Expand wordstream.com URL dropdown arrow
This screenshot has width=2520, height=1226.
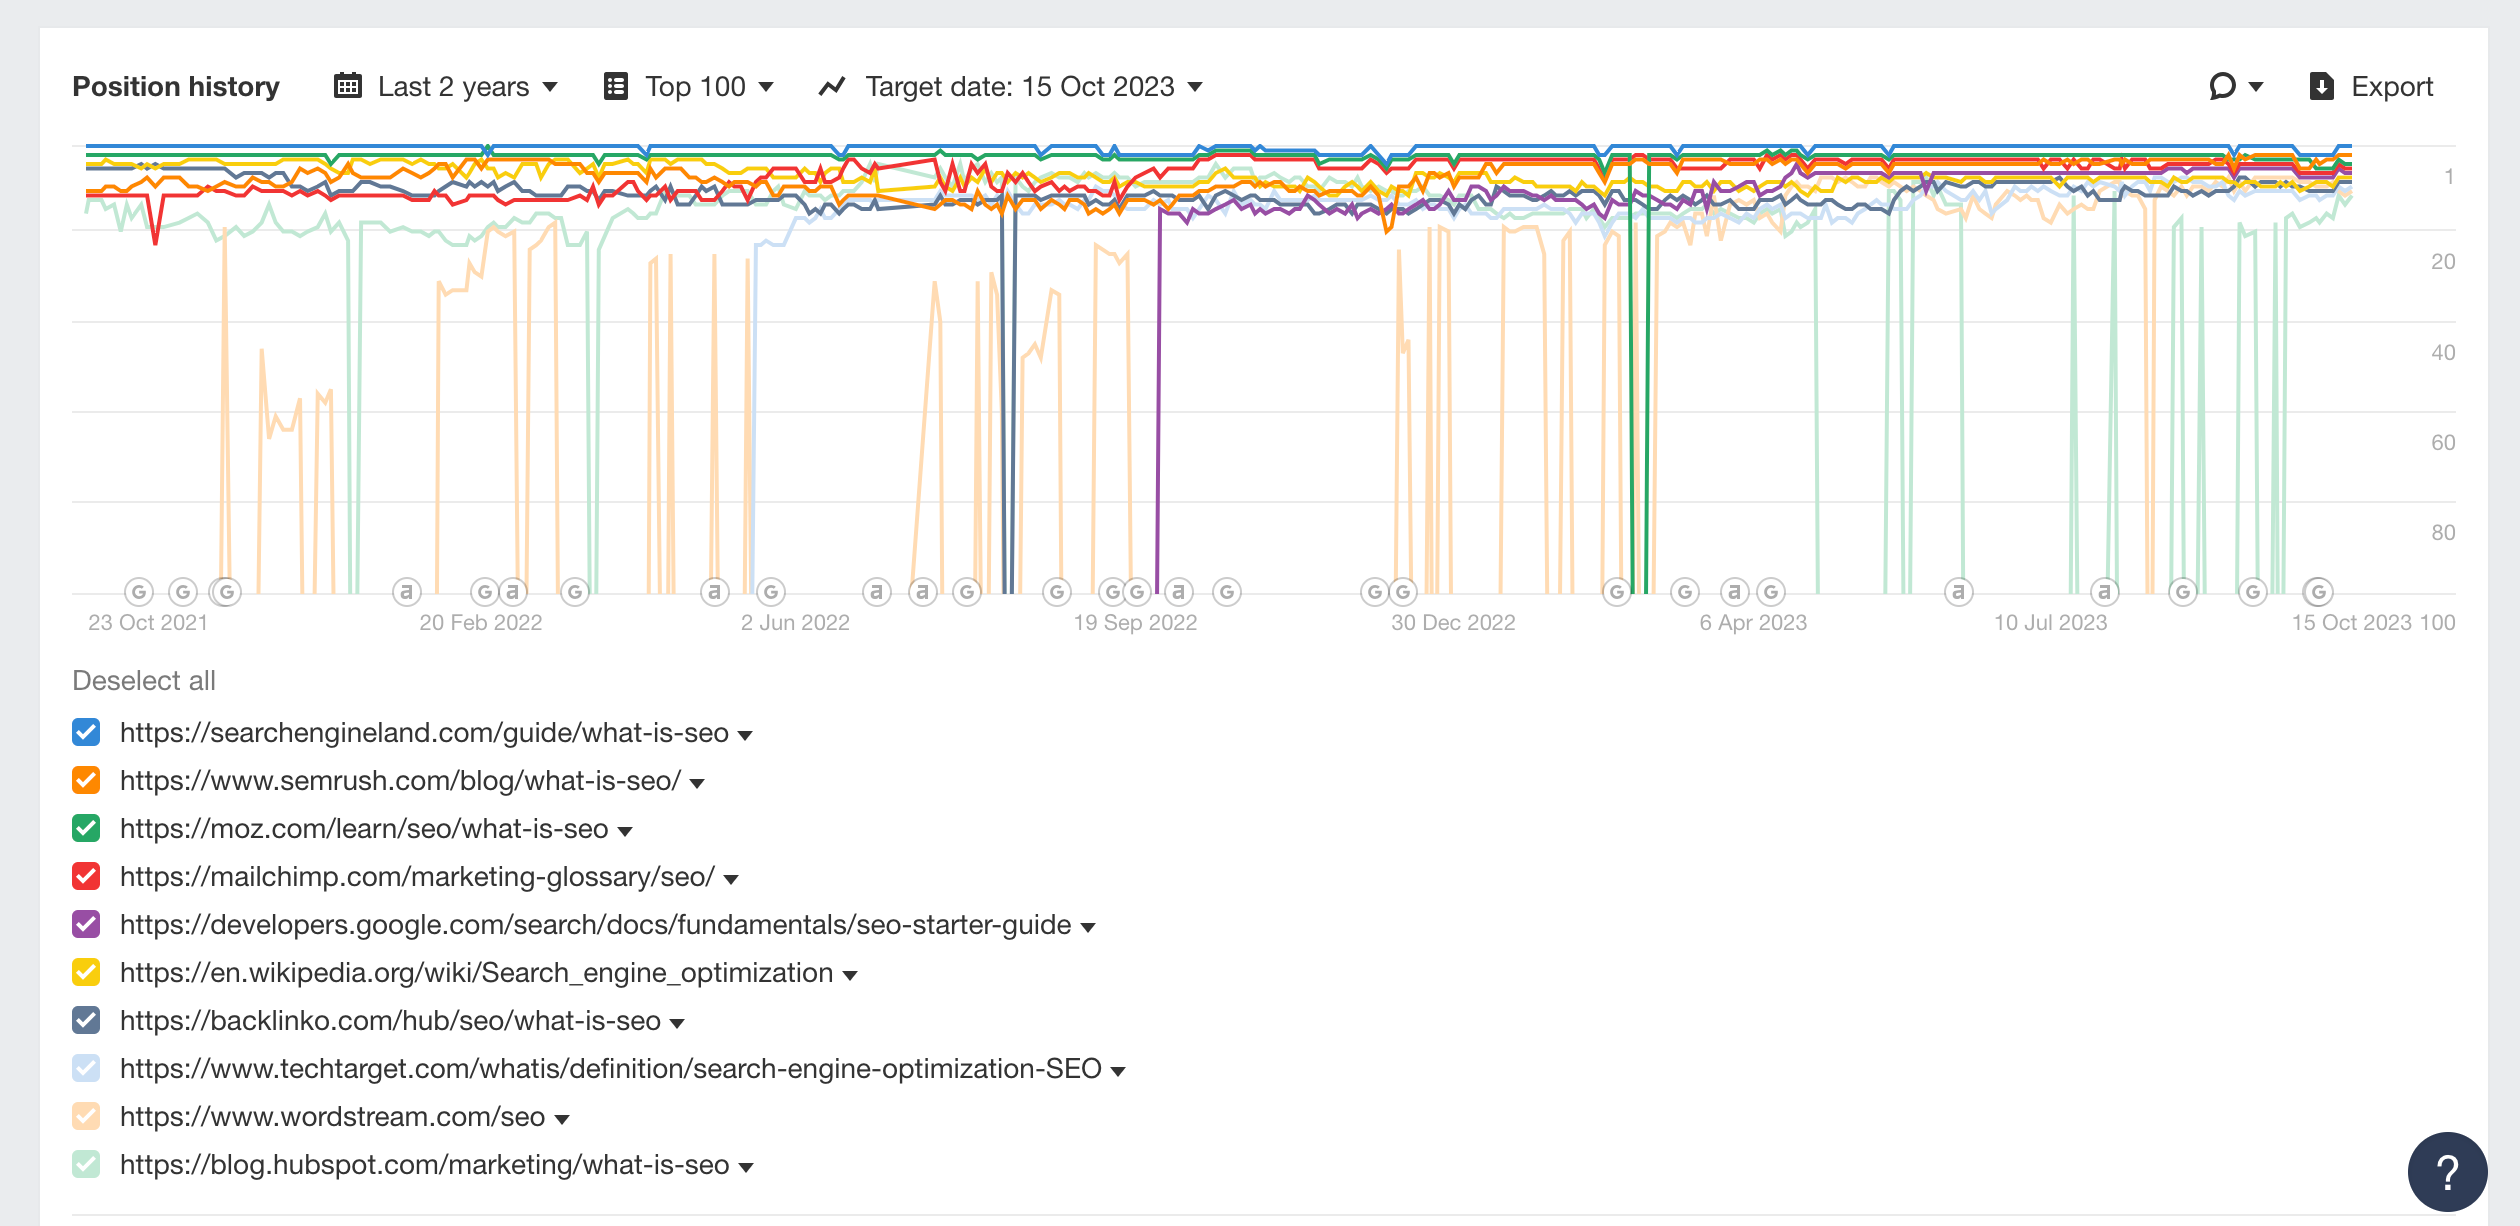point(562,1119)
